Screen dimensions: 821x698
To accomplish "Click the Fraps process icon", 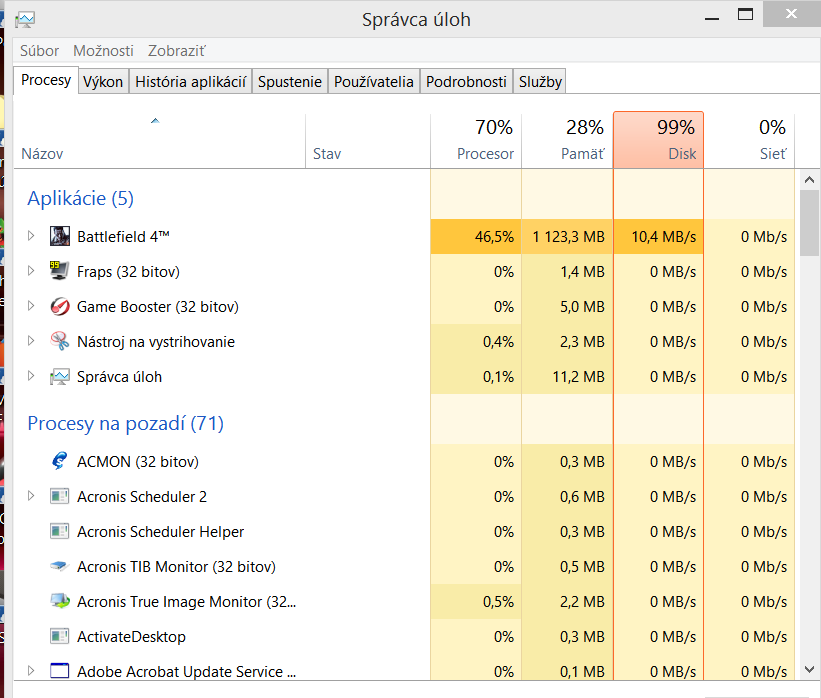I will coord(59,271).
